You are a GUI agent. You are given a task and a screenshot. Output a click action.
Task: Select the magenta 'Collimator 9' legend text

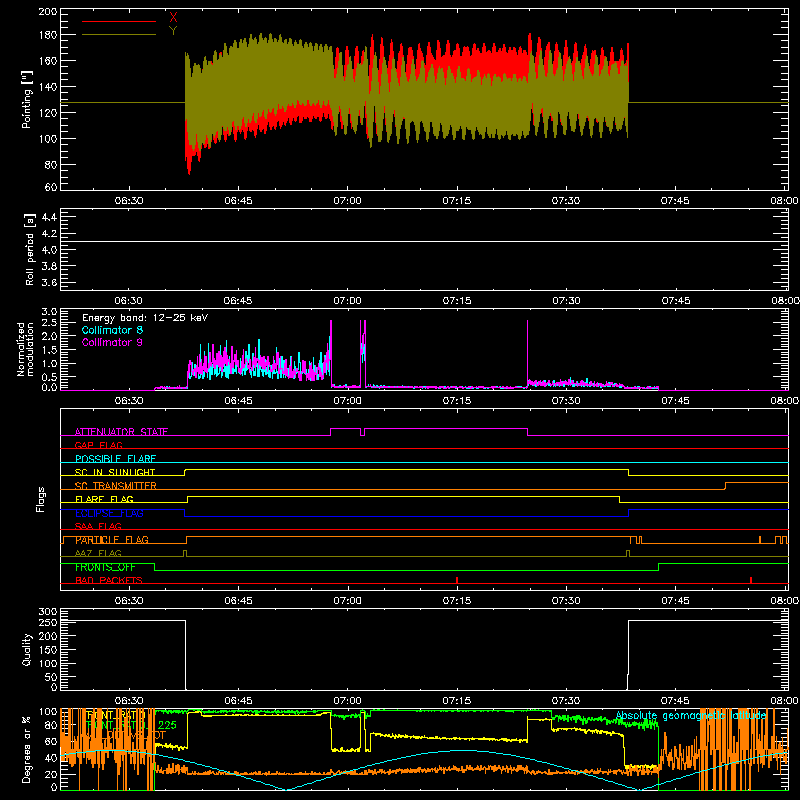tap(112, 342)
